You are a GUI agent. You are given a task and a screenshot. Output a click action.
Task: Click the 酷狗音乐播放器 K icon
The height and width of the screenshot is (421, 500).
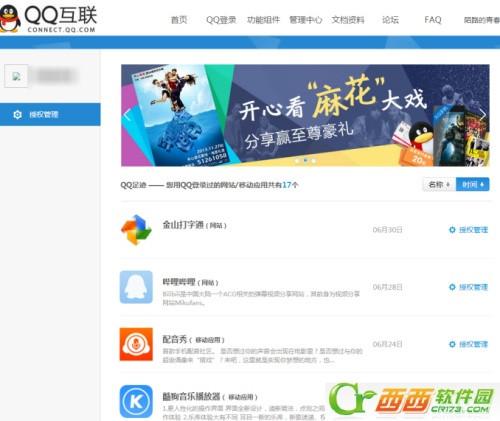tap(136, 401)
